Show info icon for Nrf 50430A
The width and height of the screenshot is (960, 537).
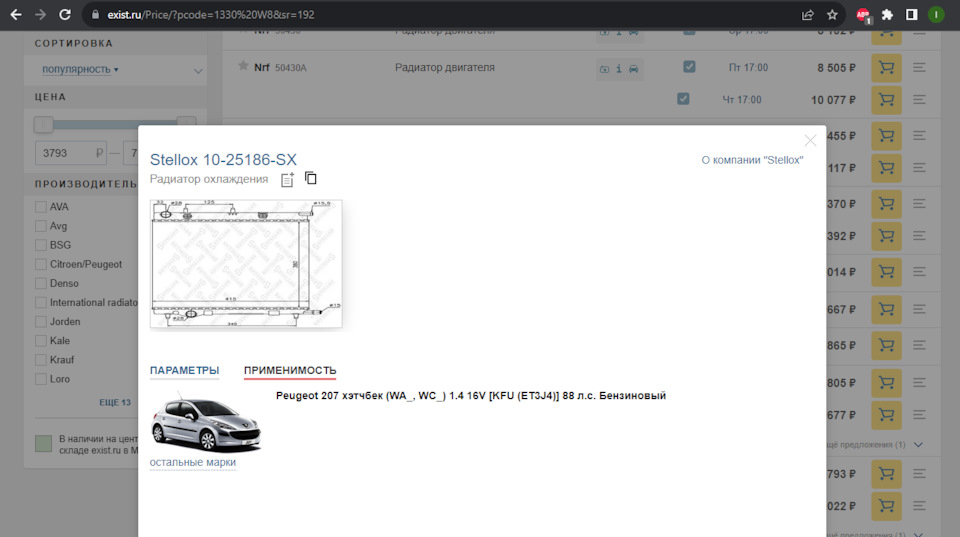[x=619, y=69]
